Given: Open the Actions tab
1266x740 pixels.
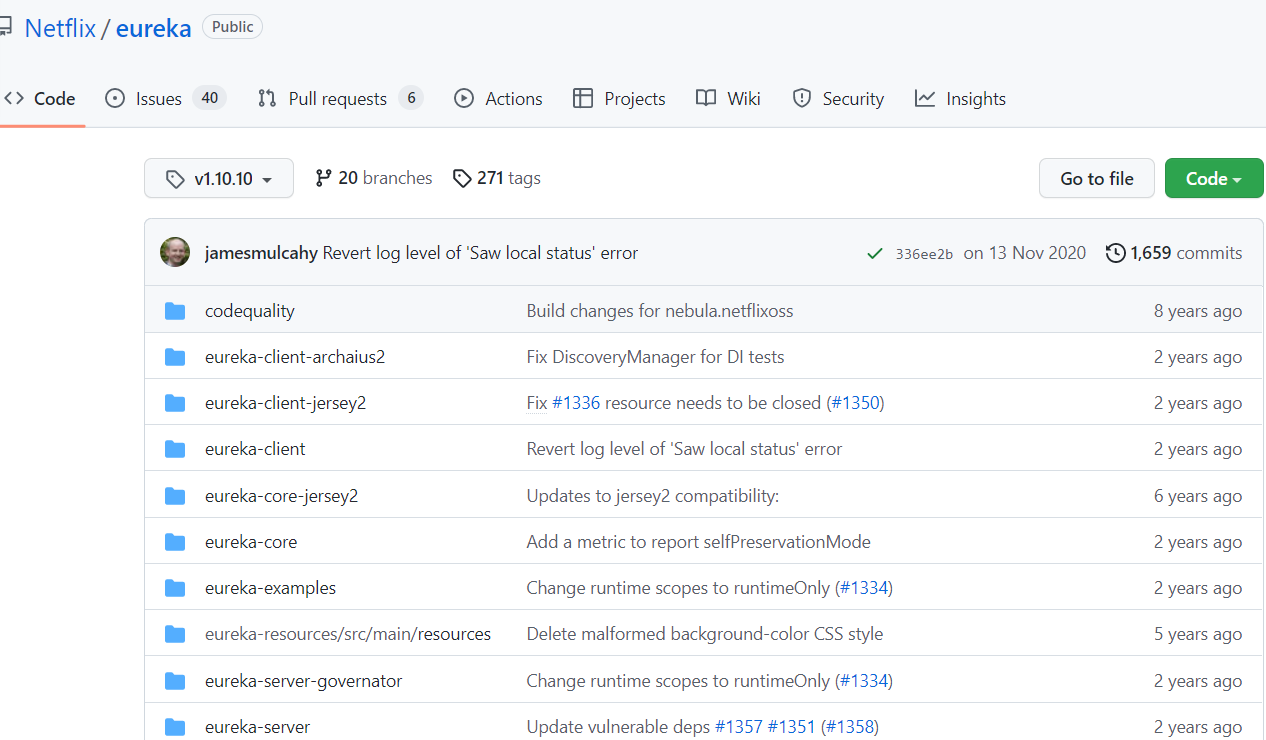Looking at the screenshot, I should 498,99.
